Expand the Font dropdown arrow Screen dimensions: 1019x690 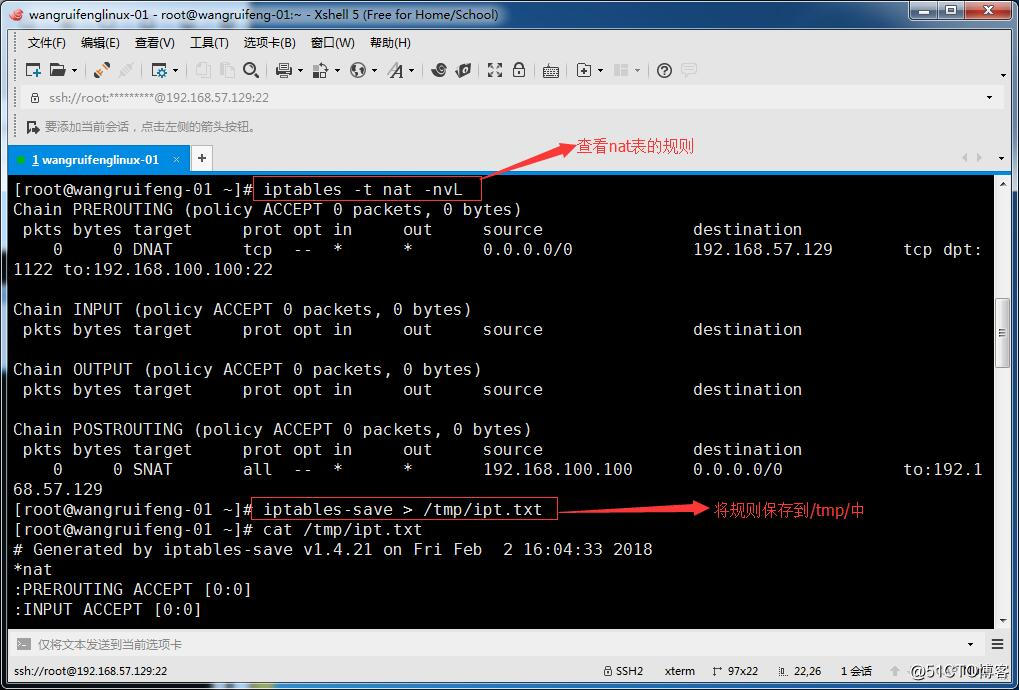pos(412,70)
